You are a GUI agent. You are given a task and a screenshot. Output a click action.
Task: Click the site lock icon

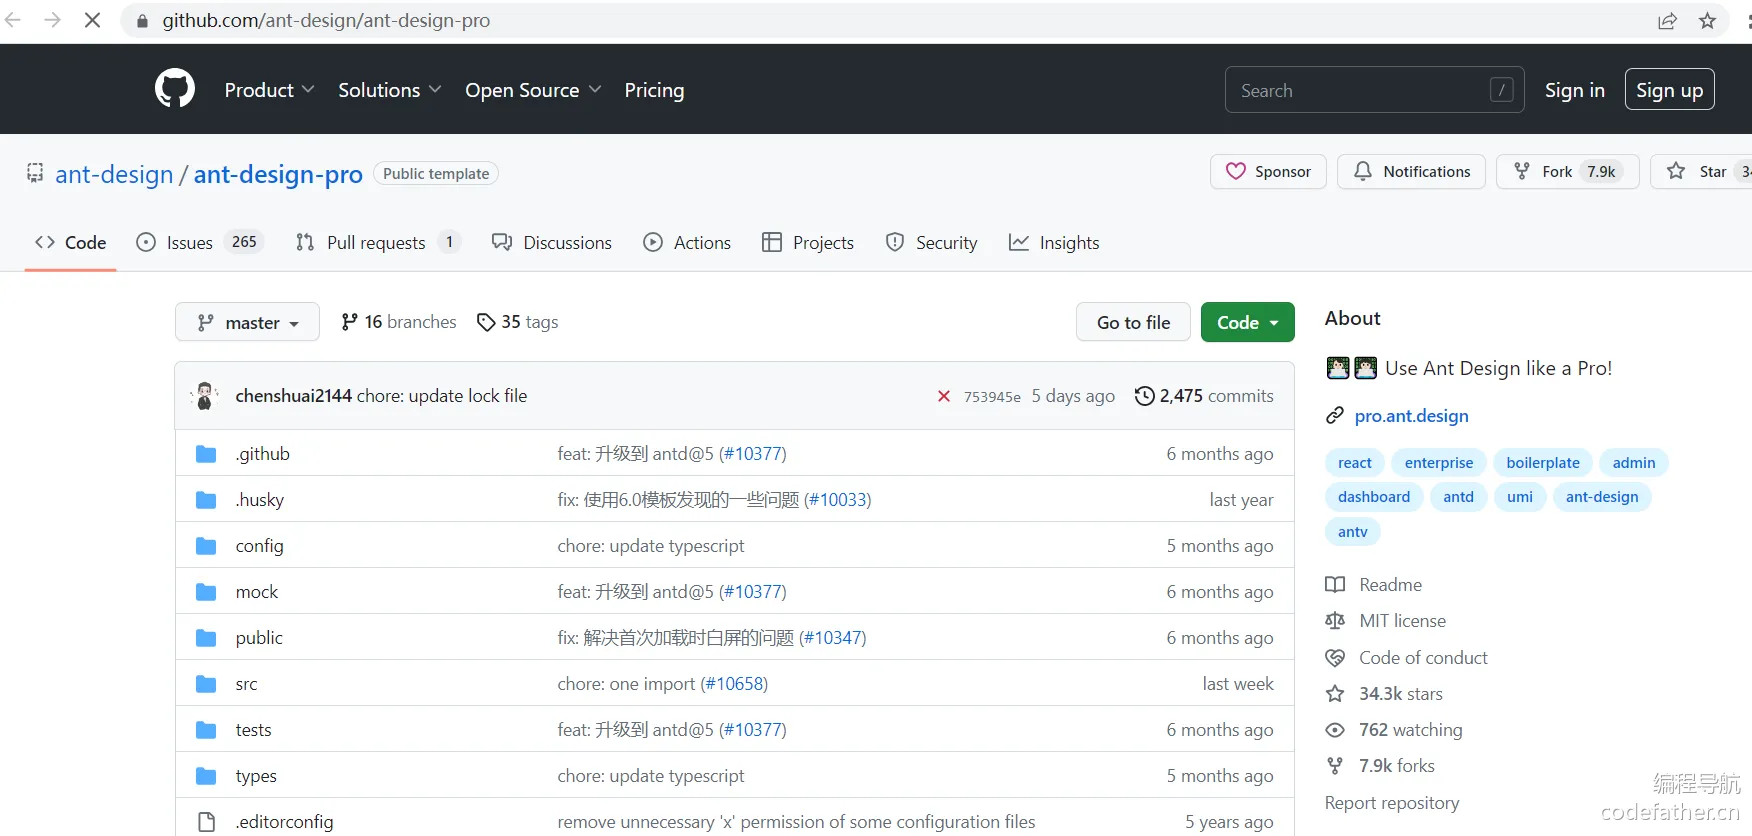[143, 21]
